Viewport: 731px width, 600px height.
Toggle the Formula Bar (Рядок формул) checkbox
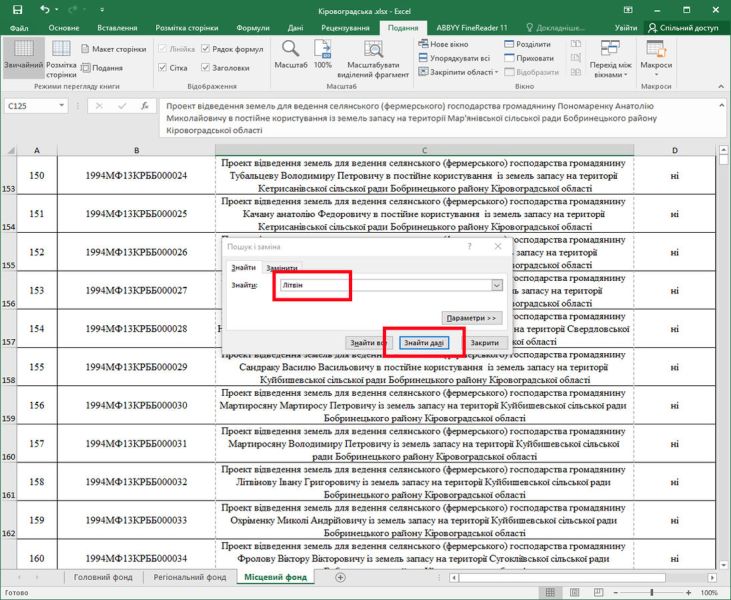207,49
